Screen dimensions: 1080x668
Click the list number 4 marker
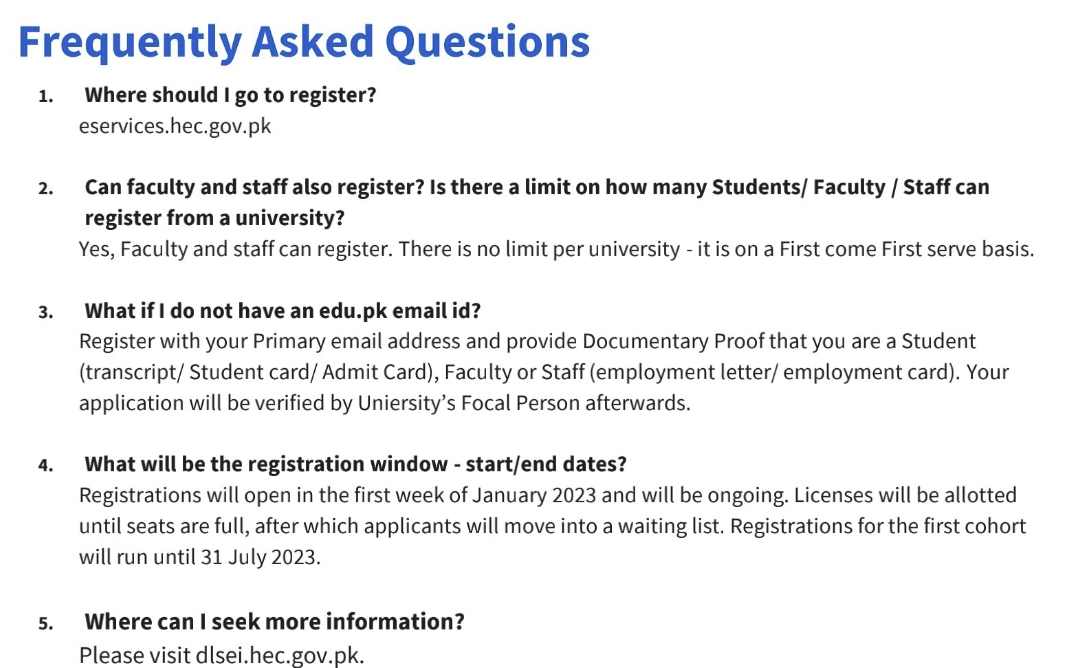(x=45, y=466)
